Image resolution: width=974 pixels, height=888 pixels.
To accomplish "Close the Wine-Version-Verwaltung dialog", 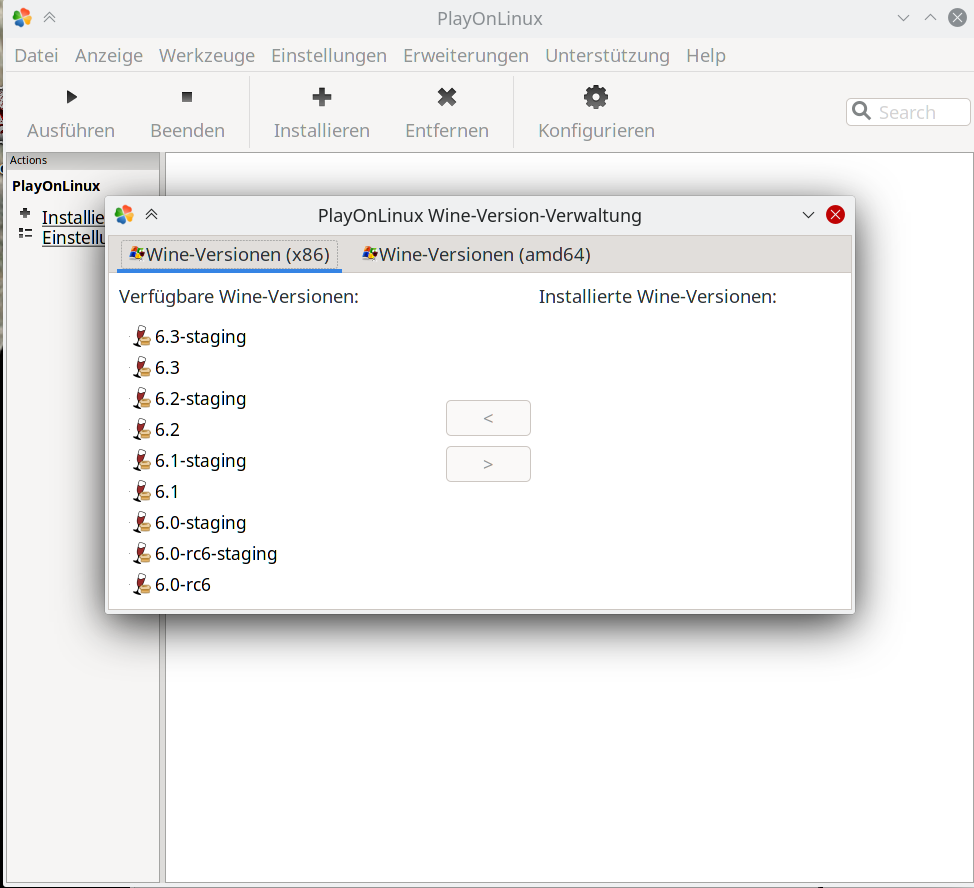I will (835, 215).
